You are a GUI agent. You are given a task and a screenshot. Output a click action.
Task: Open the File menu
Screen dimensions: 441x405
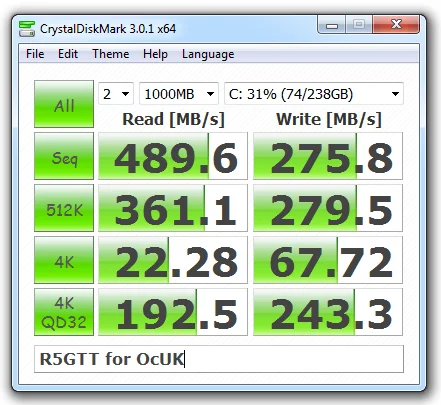tap(35, 54)
